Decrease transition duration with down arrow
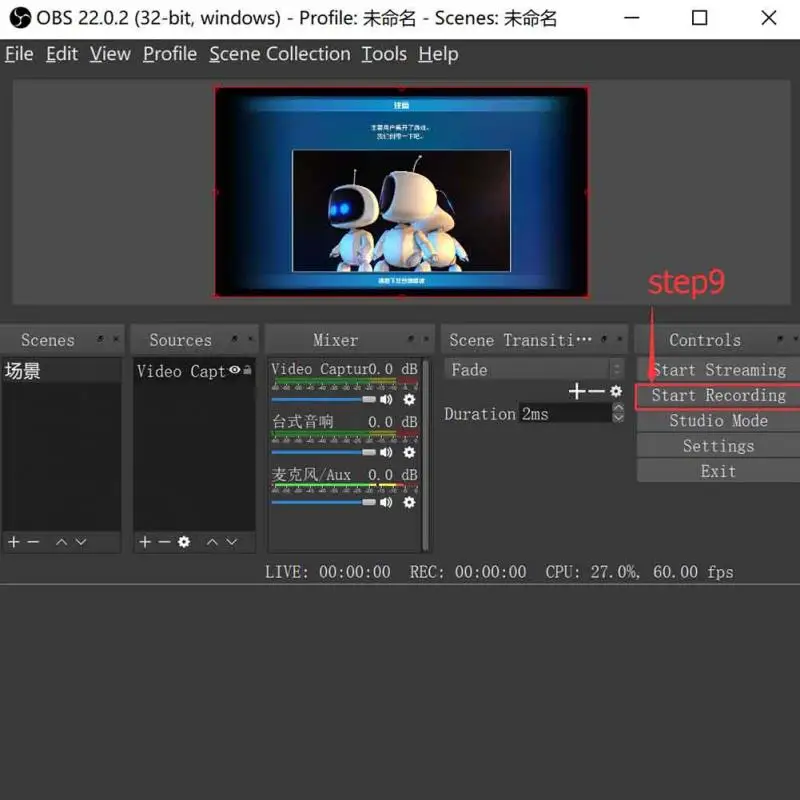Viewport: 800px width, 800px height. [x=618, y=418]
